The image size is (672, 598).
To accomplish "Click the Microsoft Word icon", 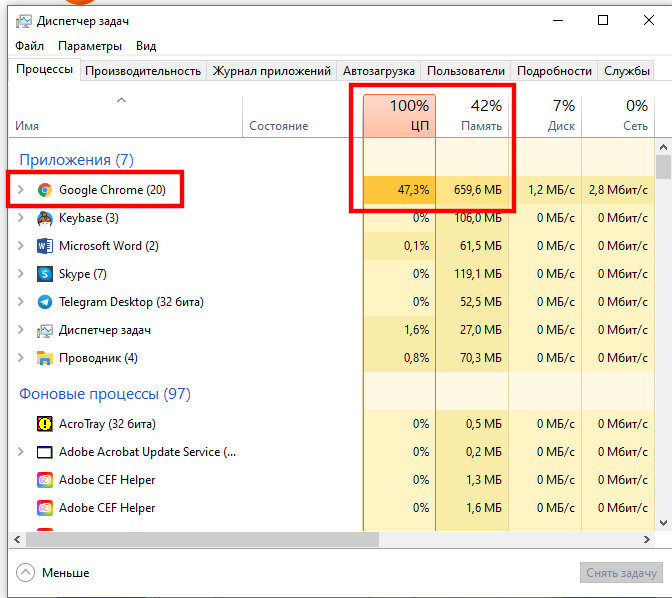I will click(x=45, y=246).
